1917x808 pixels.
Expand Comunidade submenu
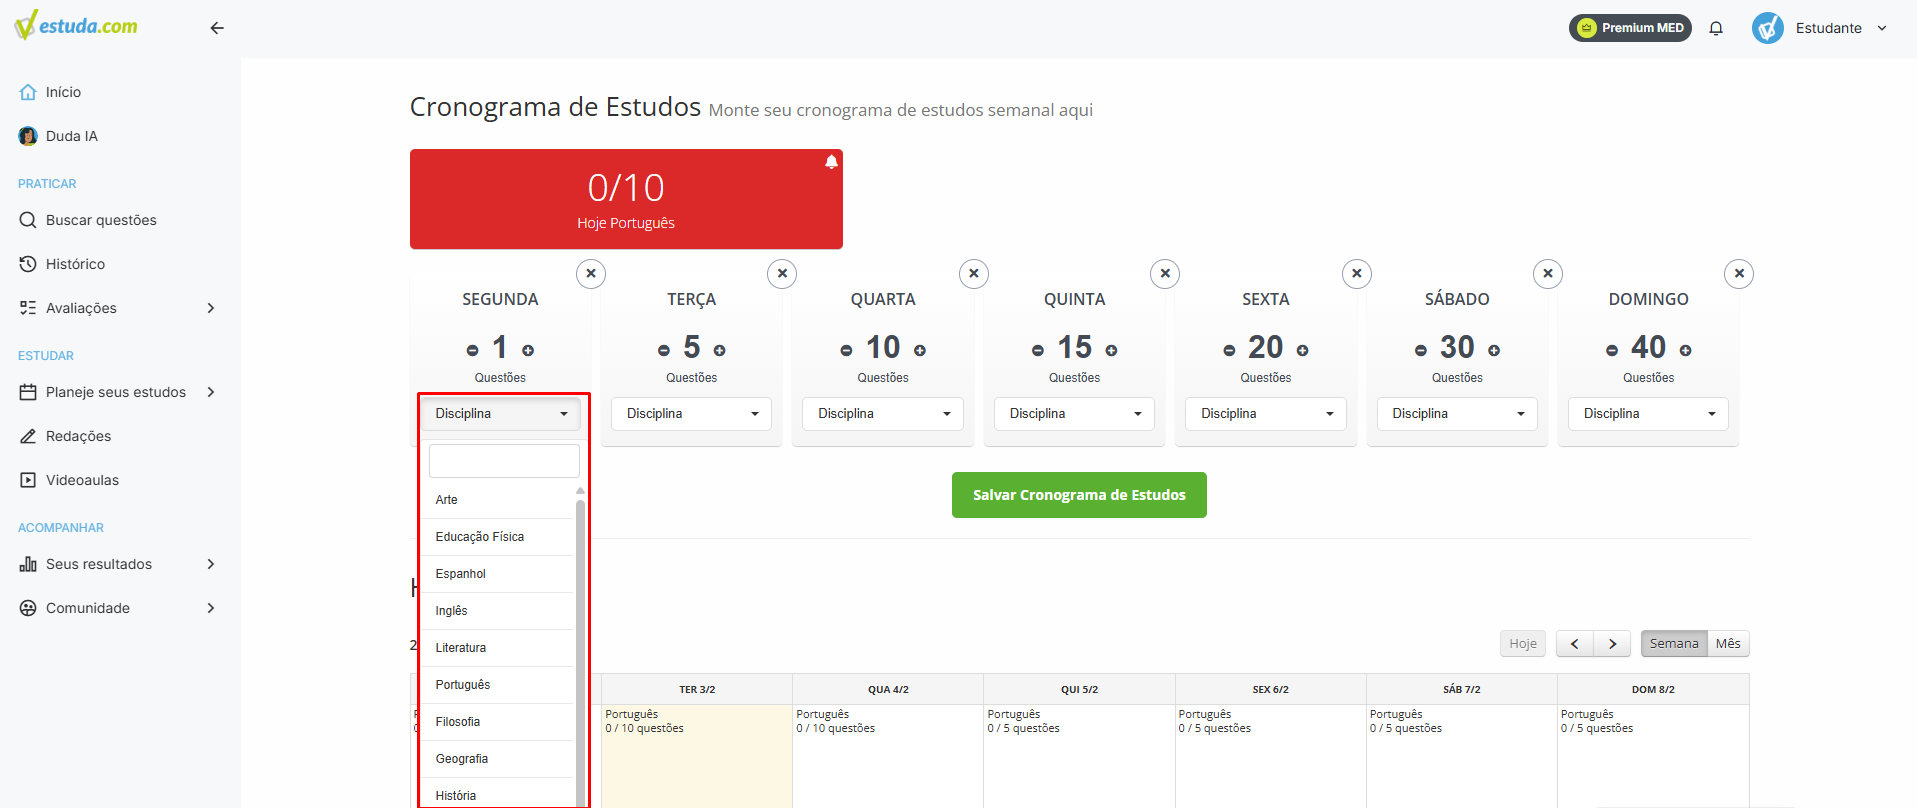pyautogui.click(x=211, y=608)
